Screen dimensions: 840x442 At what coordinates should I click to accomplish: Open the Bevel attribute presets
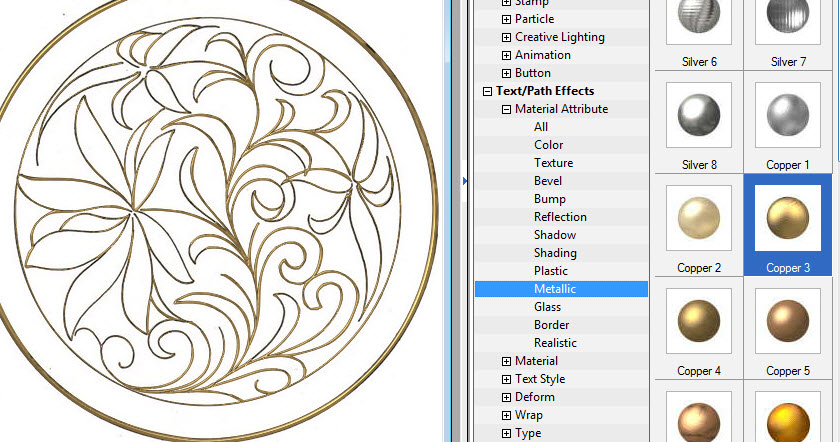pos(548,181)
